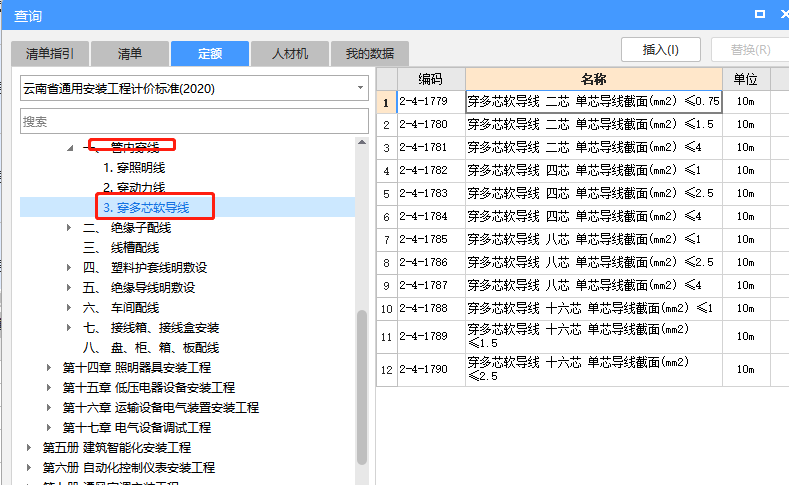Expand 第六册 自动化控制仪表安装工程
Screen dimensions: 789x485
[29, 467]
